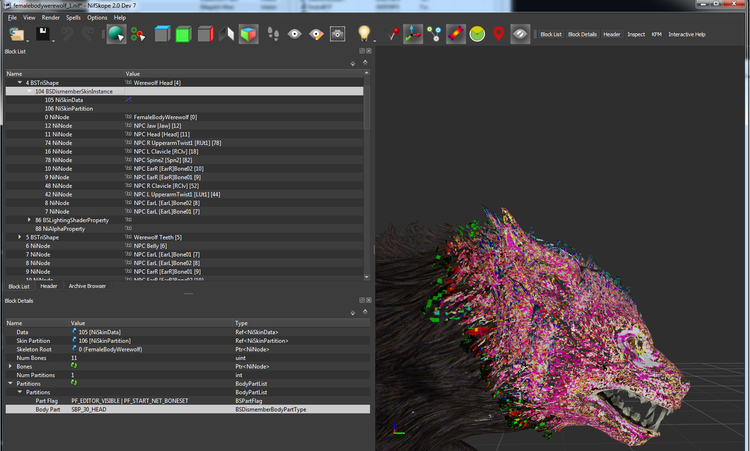
Task: Toggle the red-blue gradient toolbar icon
Action: [x=456, y=34]
